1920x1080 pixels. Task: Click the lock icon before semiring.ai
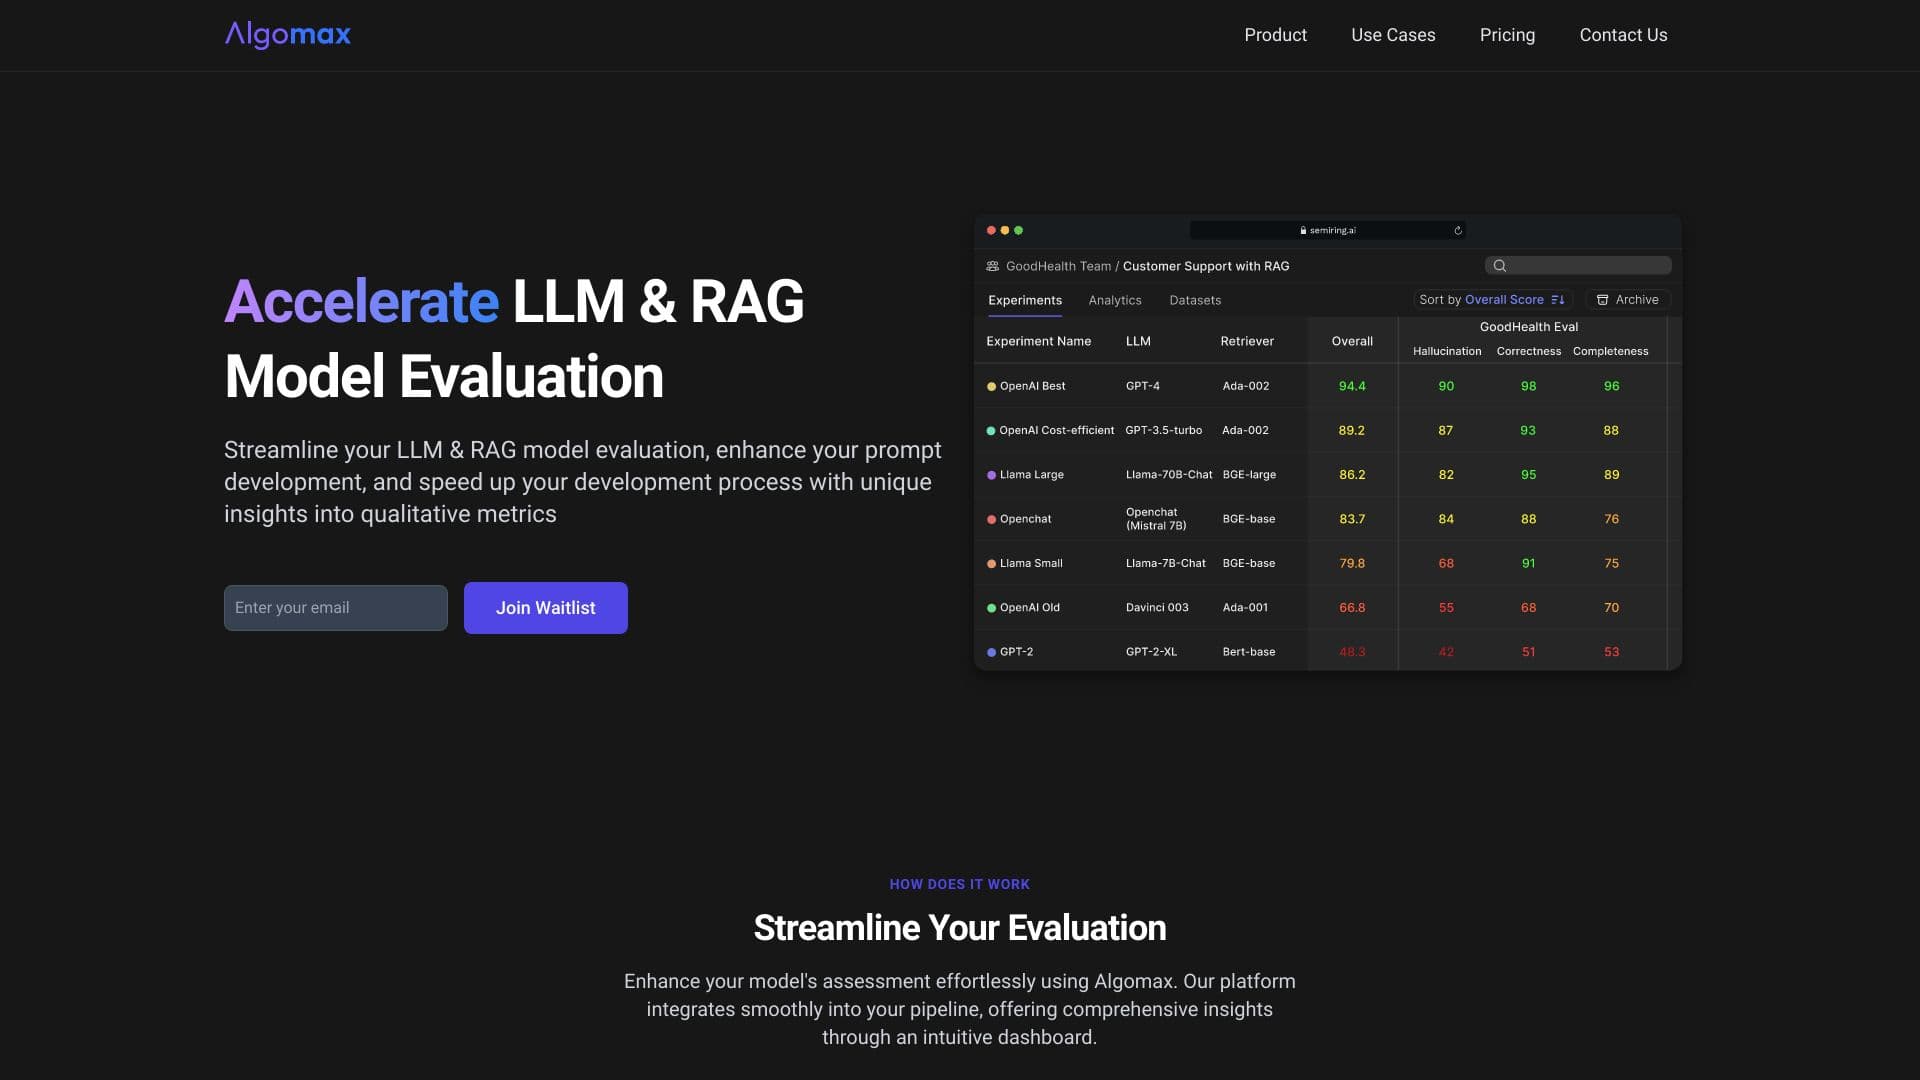[1303, 231]
